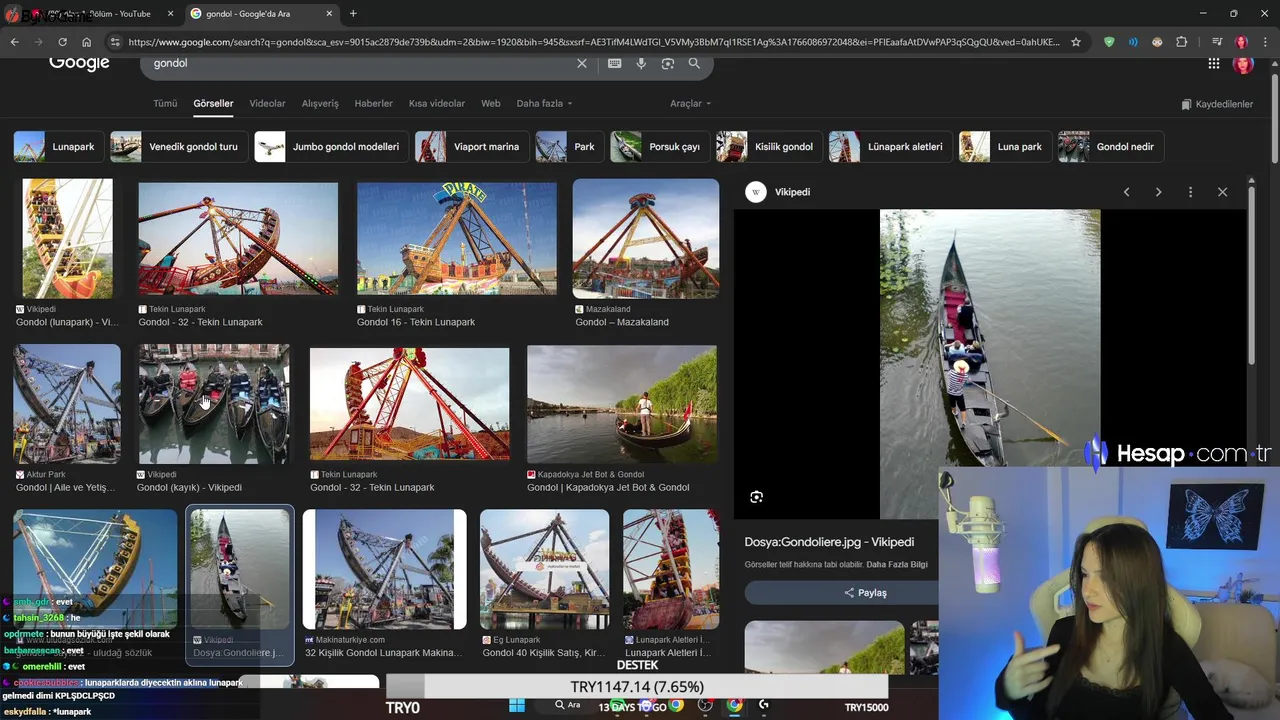Image resolution: width=1280 pixels, height=720 pixels.
Task: Open the 32 Kişilik Gondol Lunapark Makina image
Action: click(x=385, y=570)
